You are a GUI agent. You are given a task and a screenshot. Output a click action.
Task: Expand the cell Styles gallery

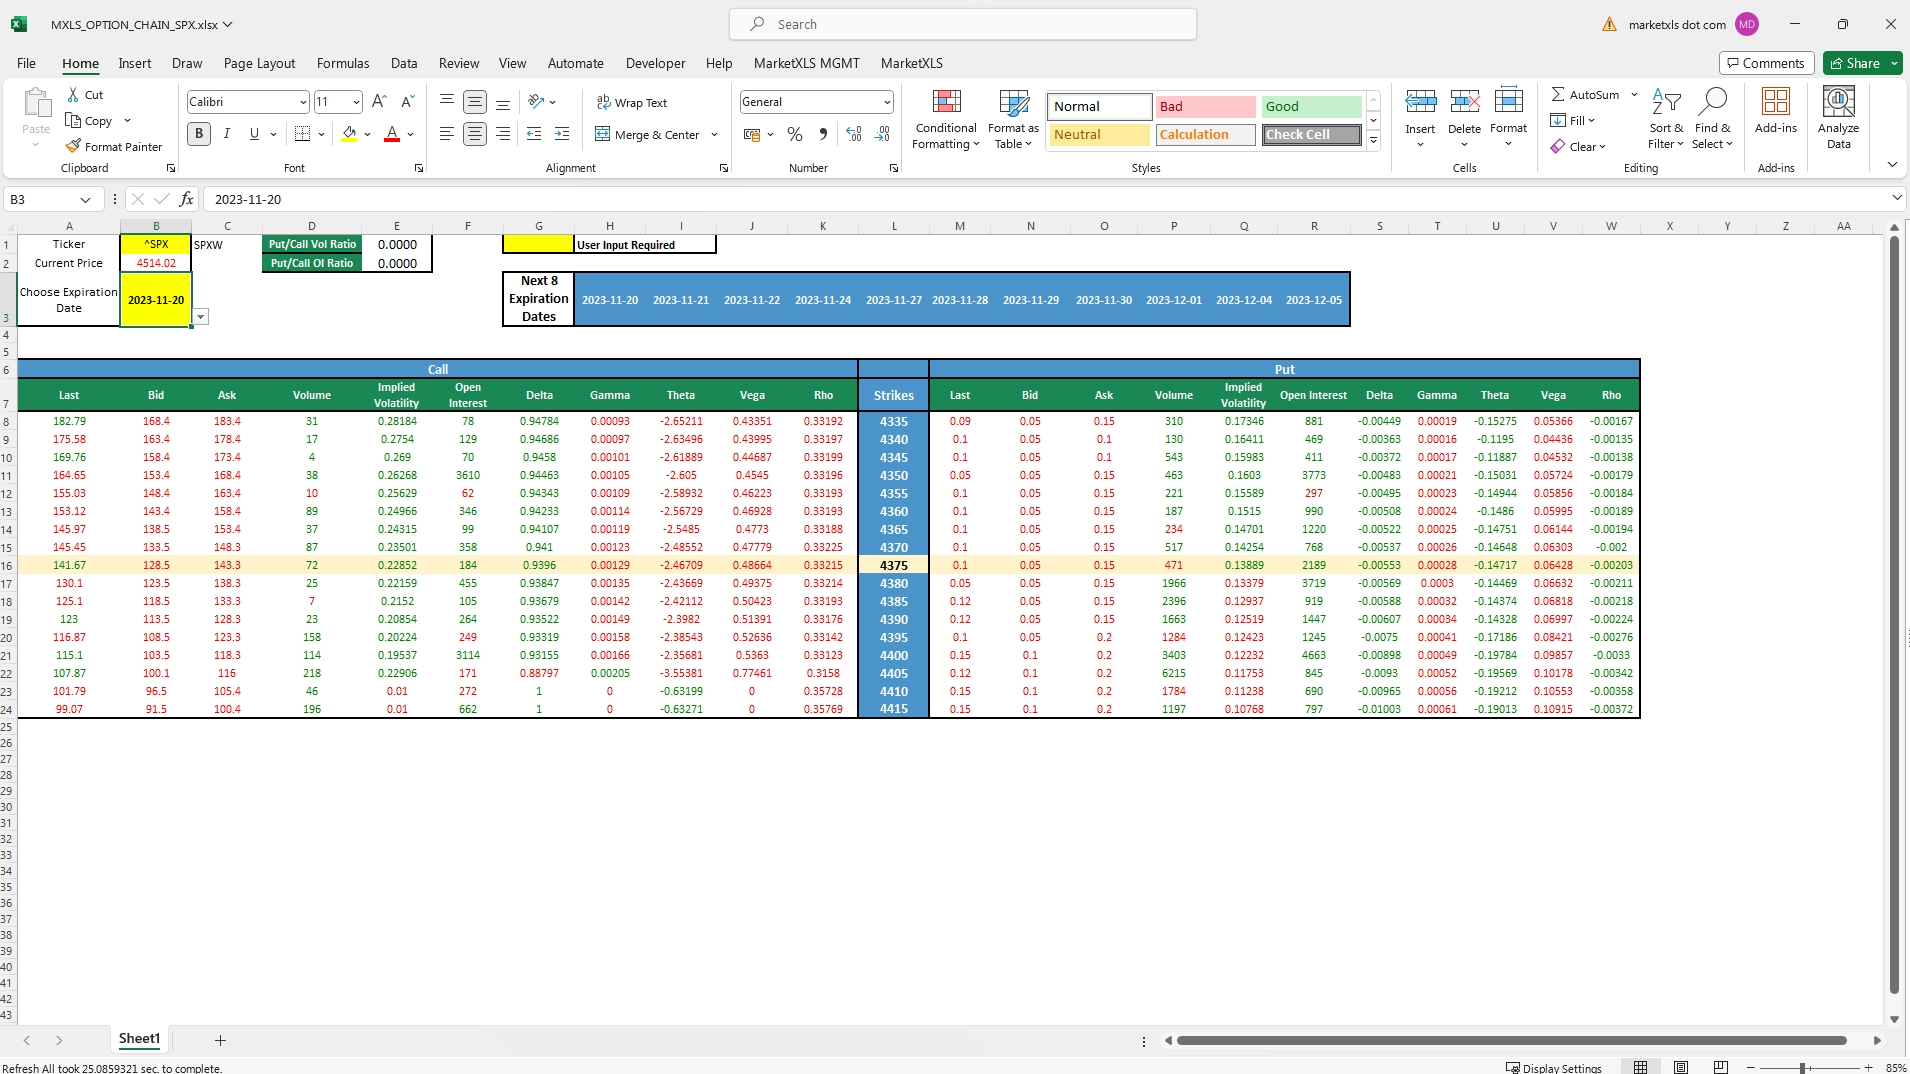[1374, 141]
